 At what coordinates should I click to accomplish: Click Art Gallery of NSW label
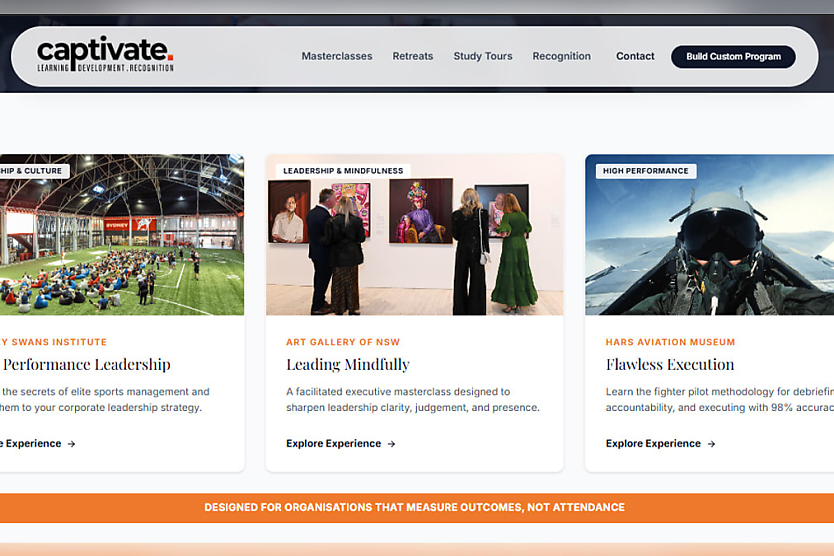click(x=343, y=342)
